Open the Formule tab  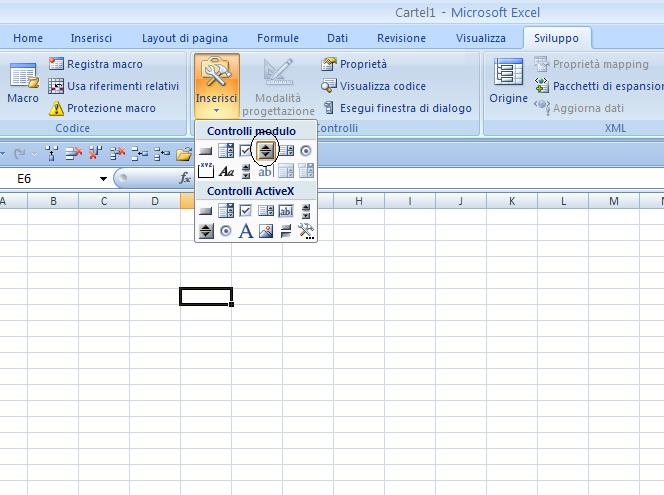278,38
